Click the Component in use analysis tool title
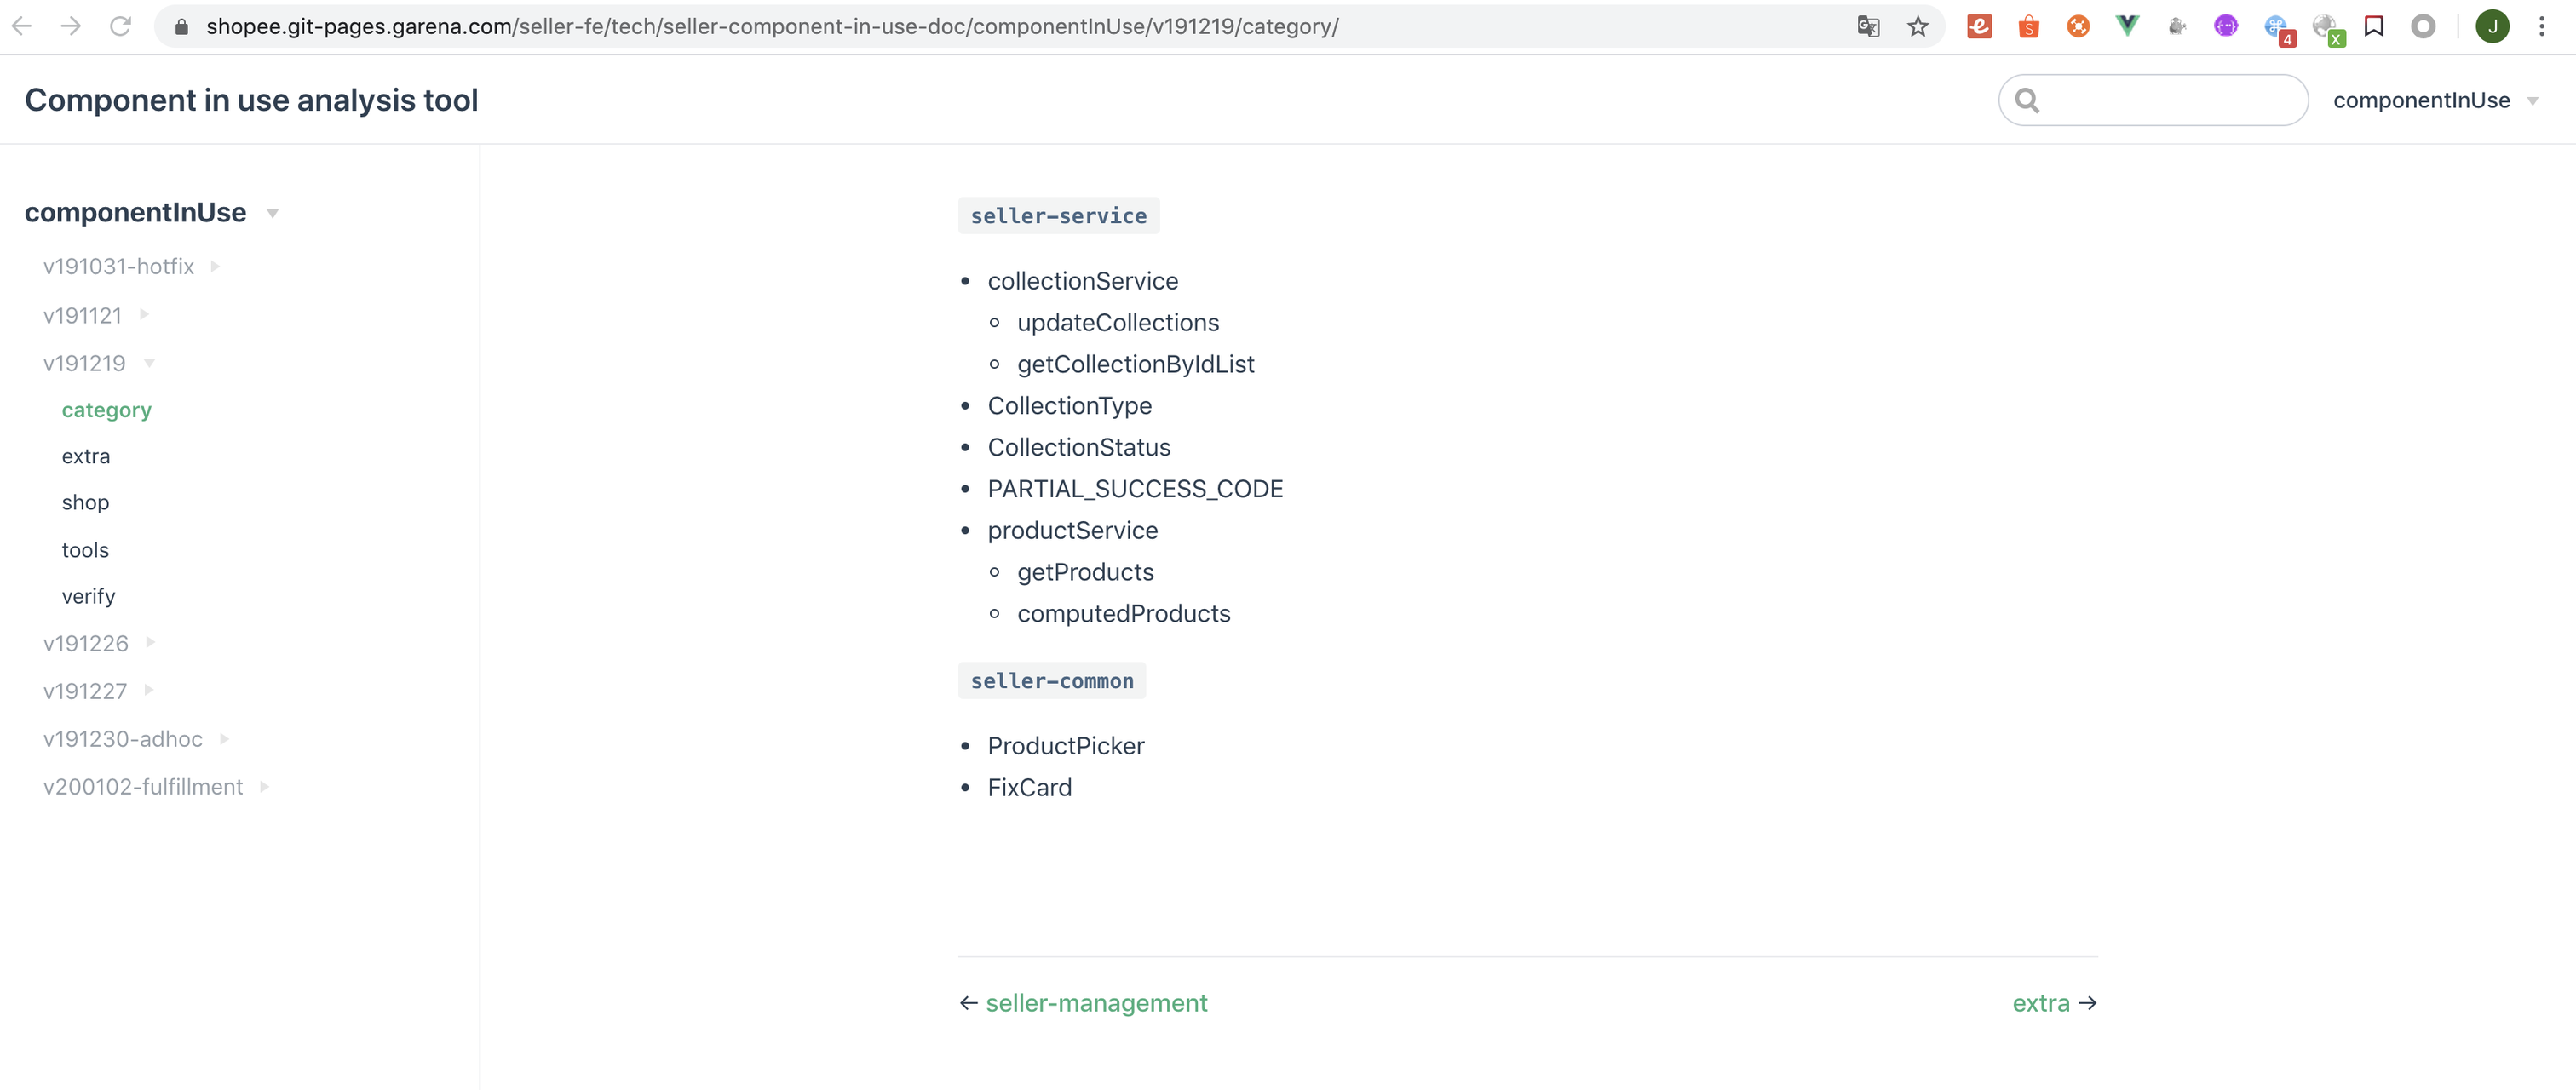 pos(251,100)
